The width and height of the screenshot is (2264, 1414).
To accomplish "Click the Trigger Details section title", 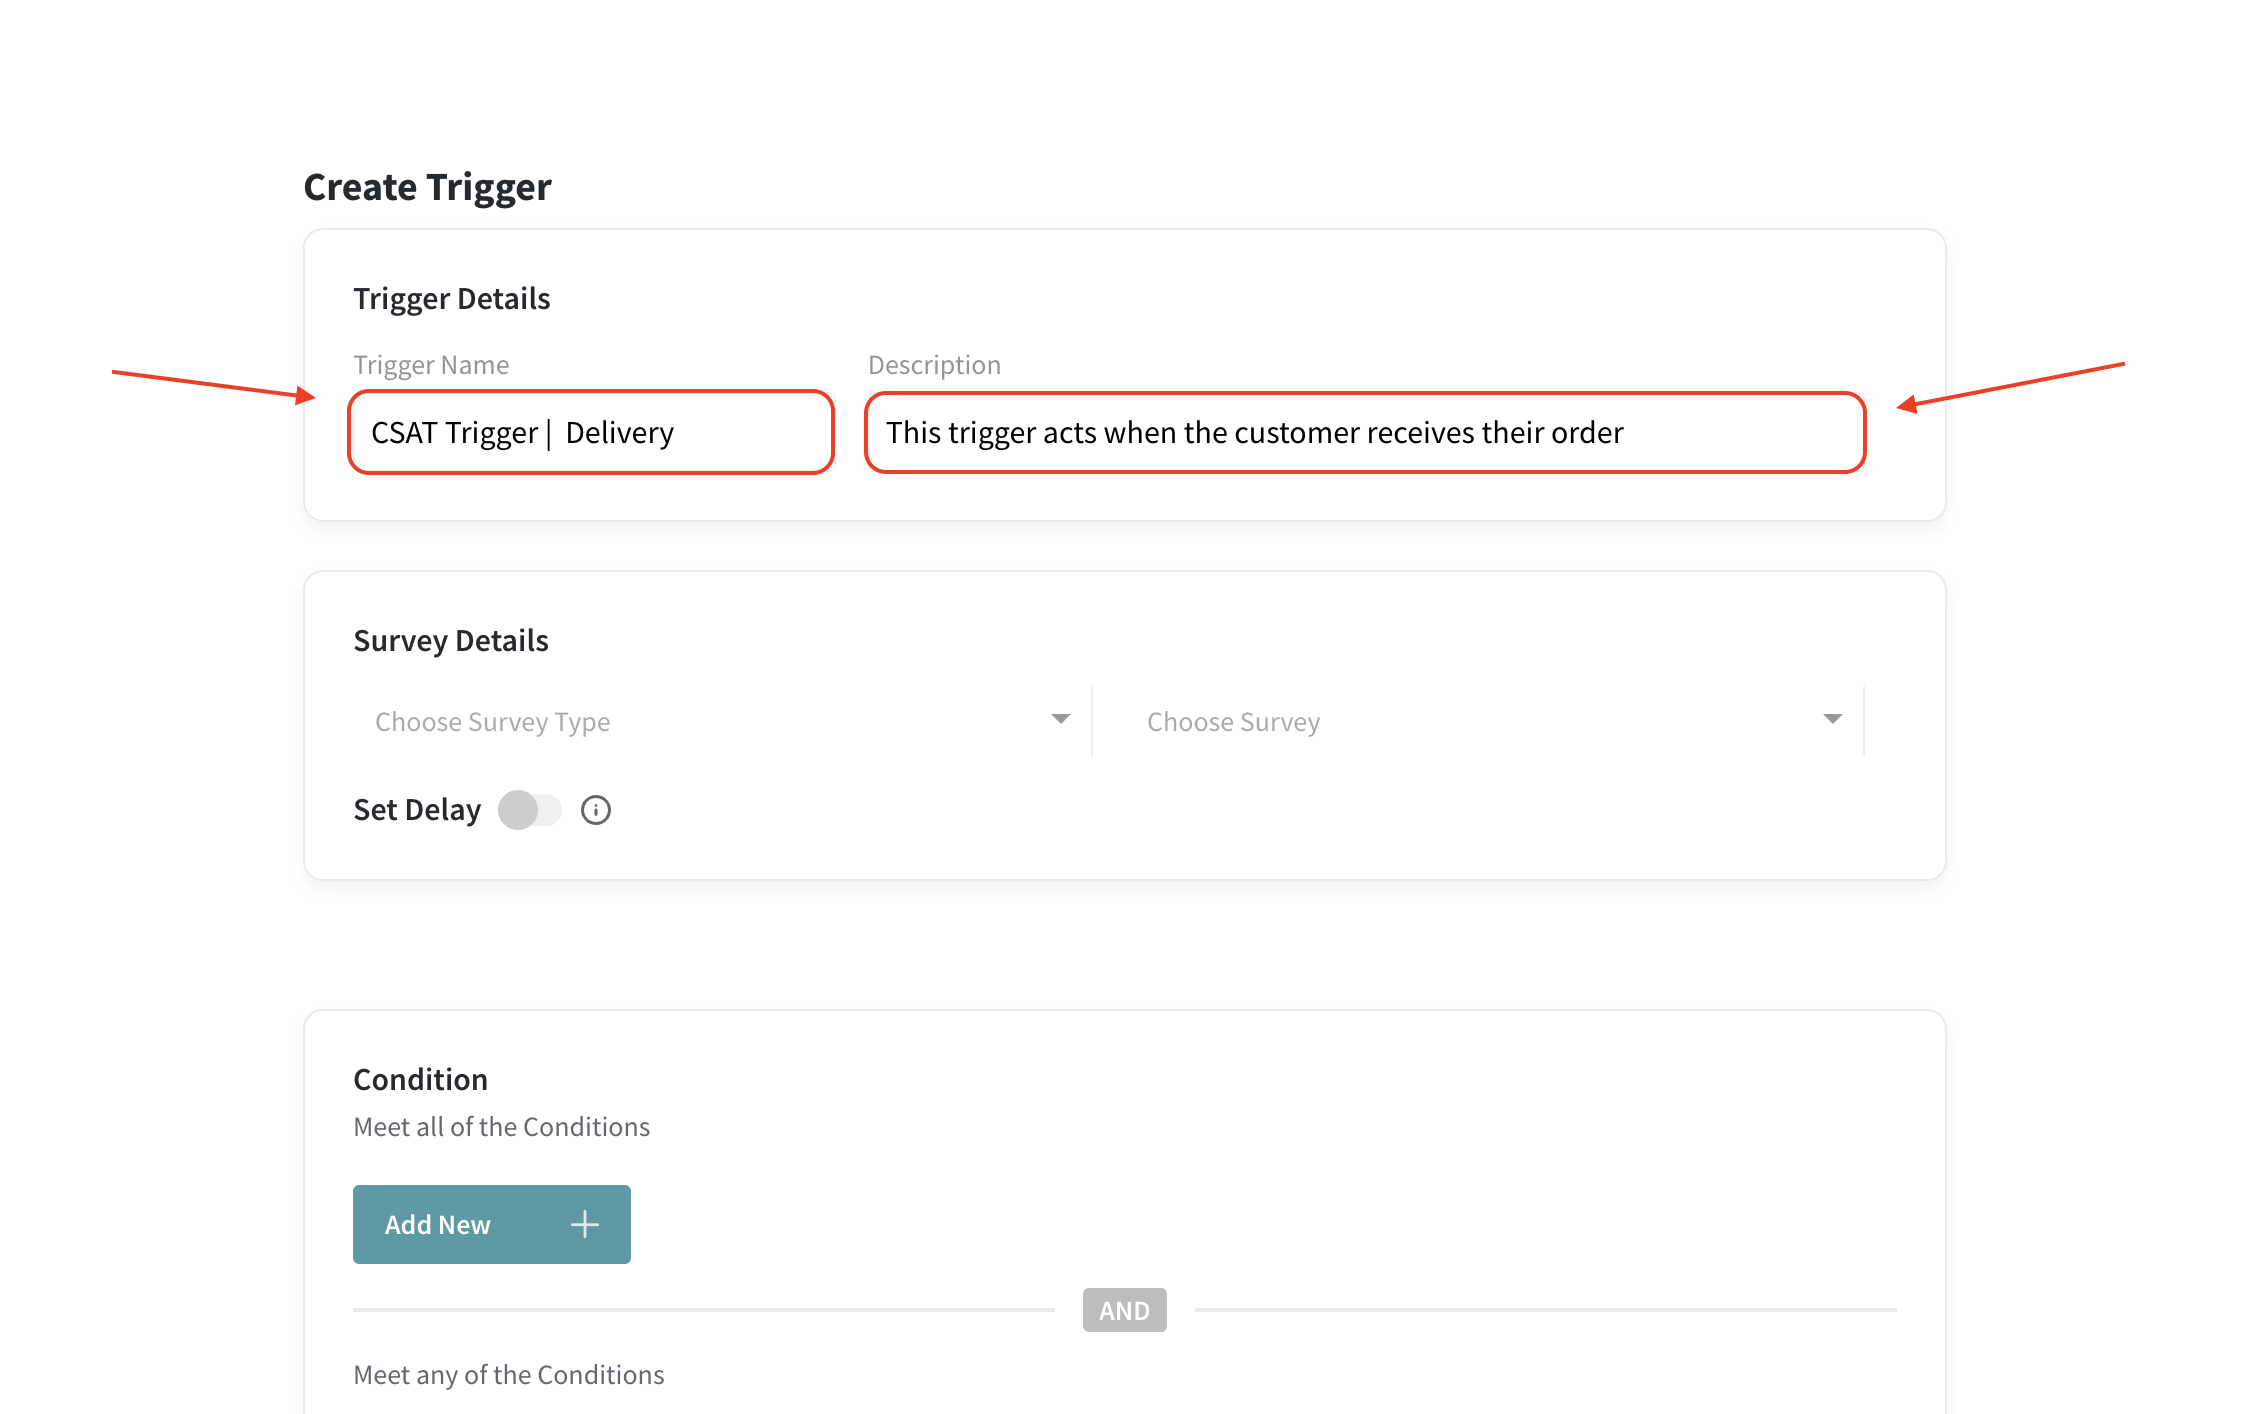I will (x=451, y=298).
